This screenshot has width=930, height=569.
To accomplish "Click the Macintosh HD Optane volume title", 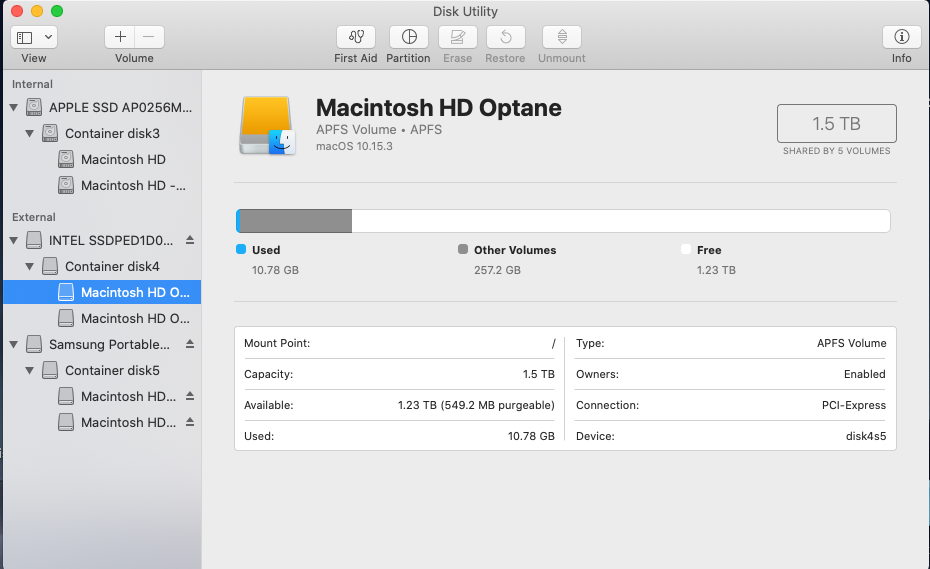I will click(x=438, y=108).
